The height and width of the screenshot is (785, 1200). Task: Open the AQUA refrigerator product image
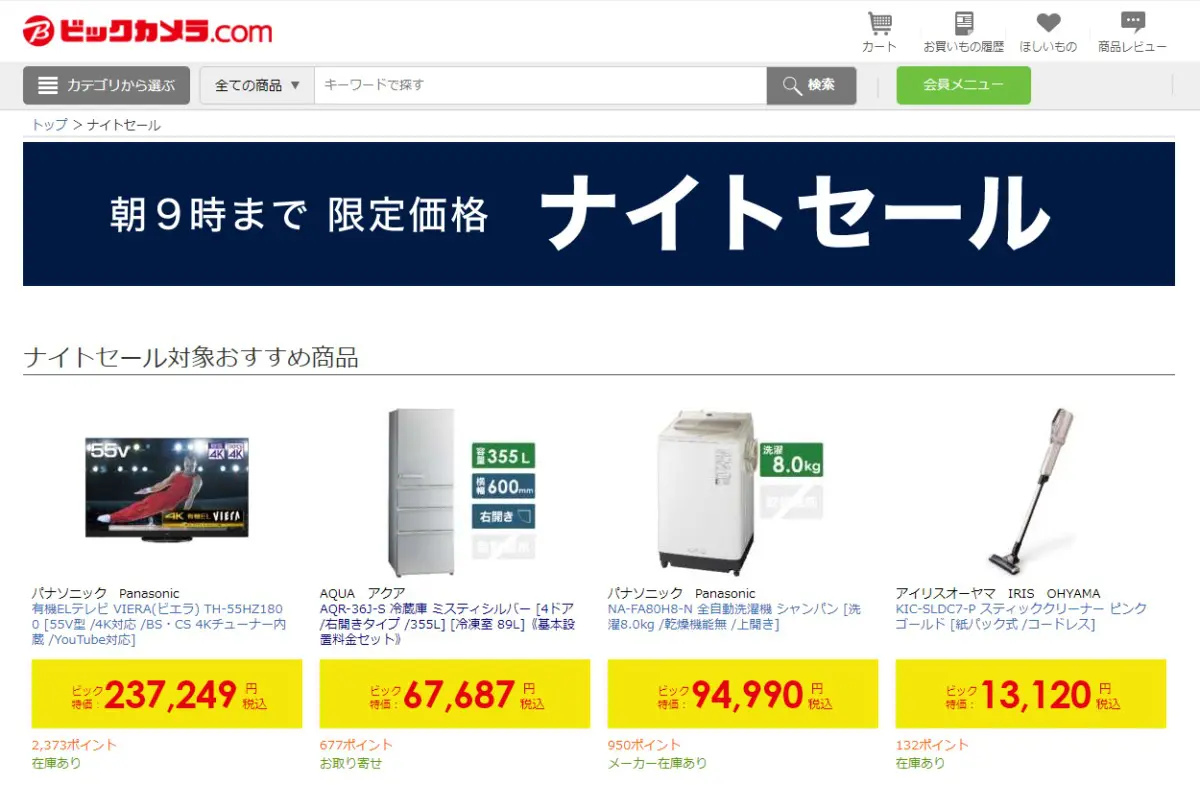tap(455, 489)
